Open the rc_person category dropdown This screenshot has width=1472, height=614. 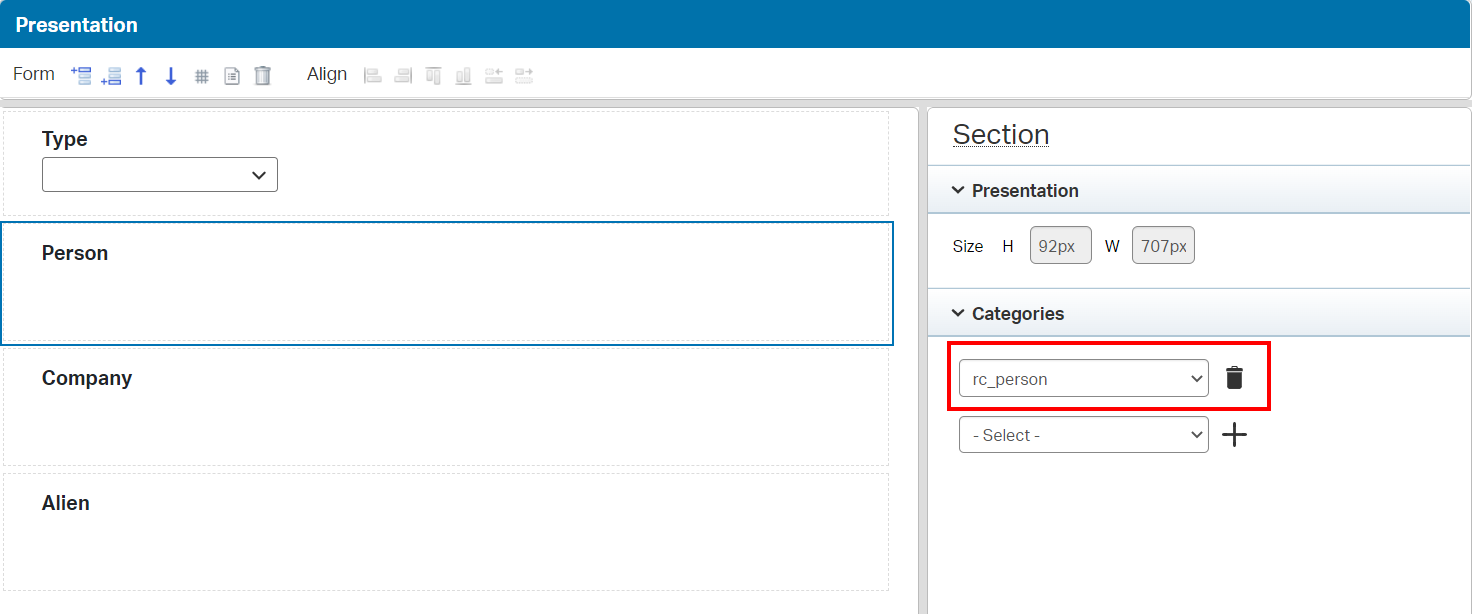pos(1084,378)
